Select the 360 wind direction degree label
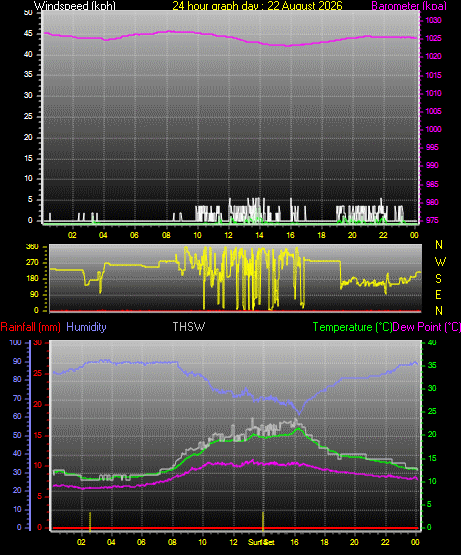461x555 pixels. click(32, 247)
